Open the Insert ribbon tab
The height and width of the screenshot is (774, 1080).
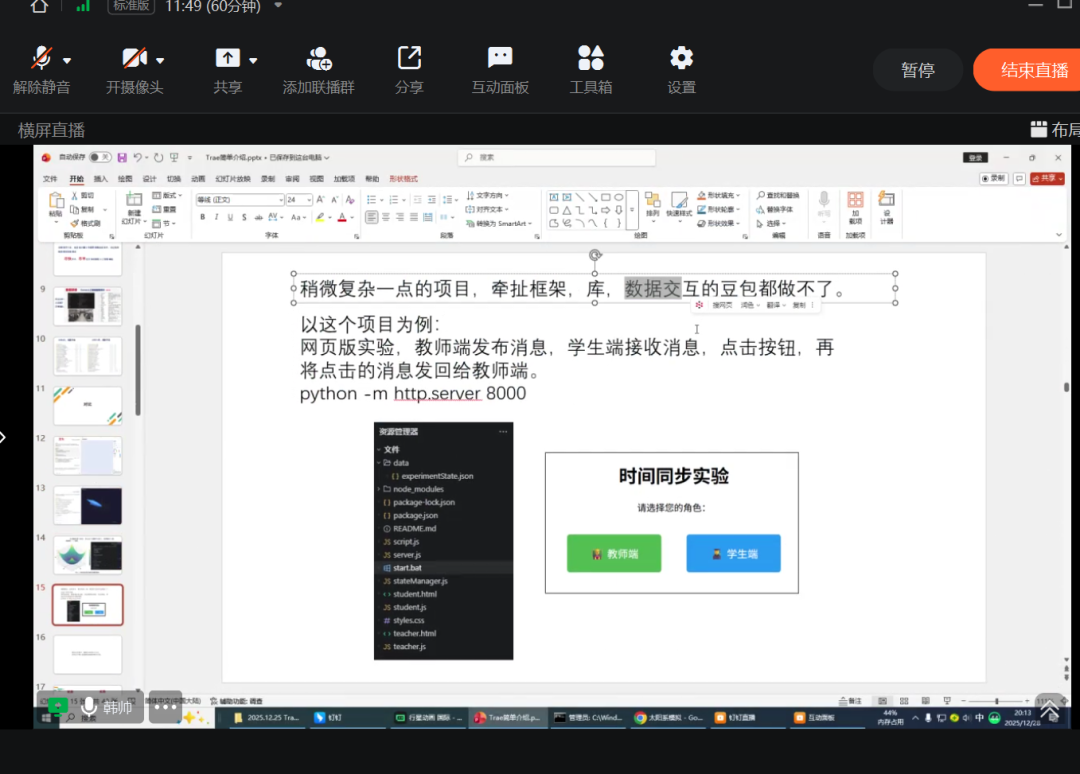point(101,179)
